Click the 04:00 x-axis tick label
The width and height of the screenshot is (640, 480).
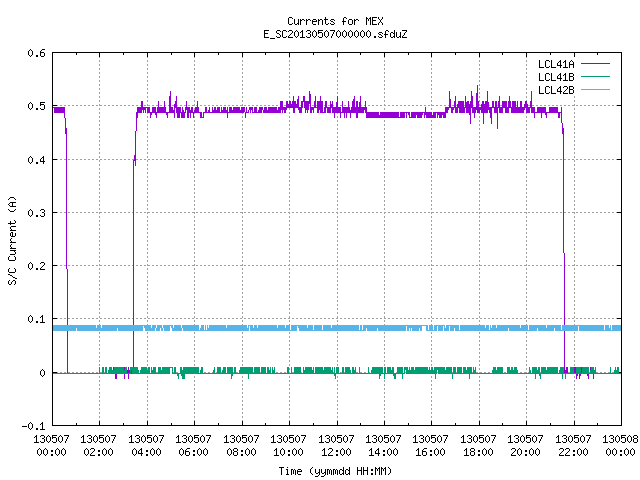pyautogui.click(x=146, y=452)
